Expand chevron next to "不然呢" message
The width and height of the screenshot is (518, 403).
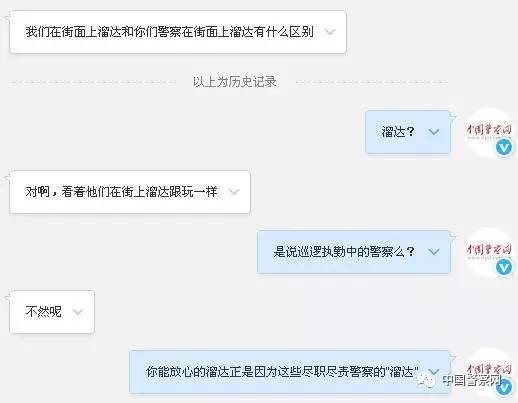78,312
